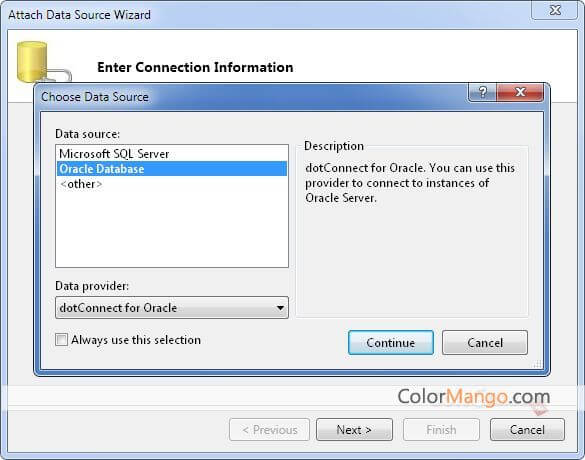Close the Choose Data Source dialog
The image size is (585, 460).
click(x=520, y=92)
